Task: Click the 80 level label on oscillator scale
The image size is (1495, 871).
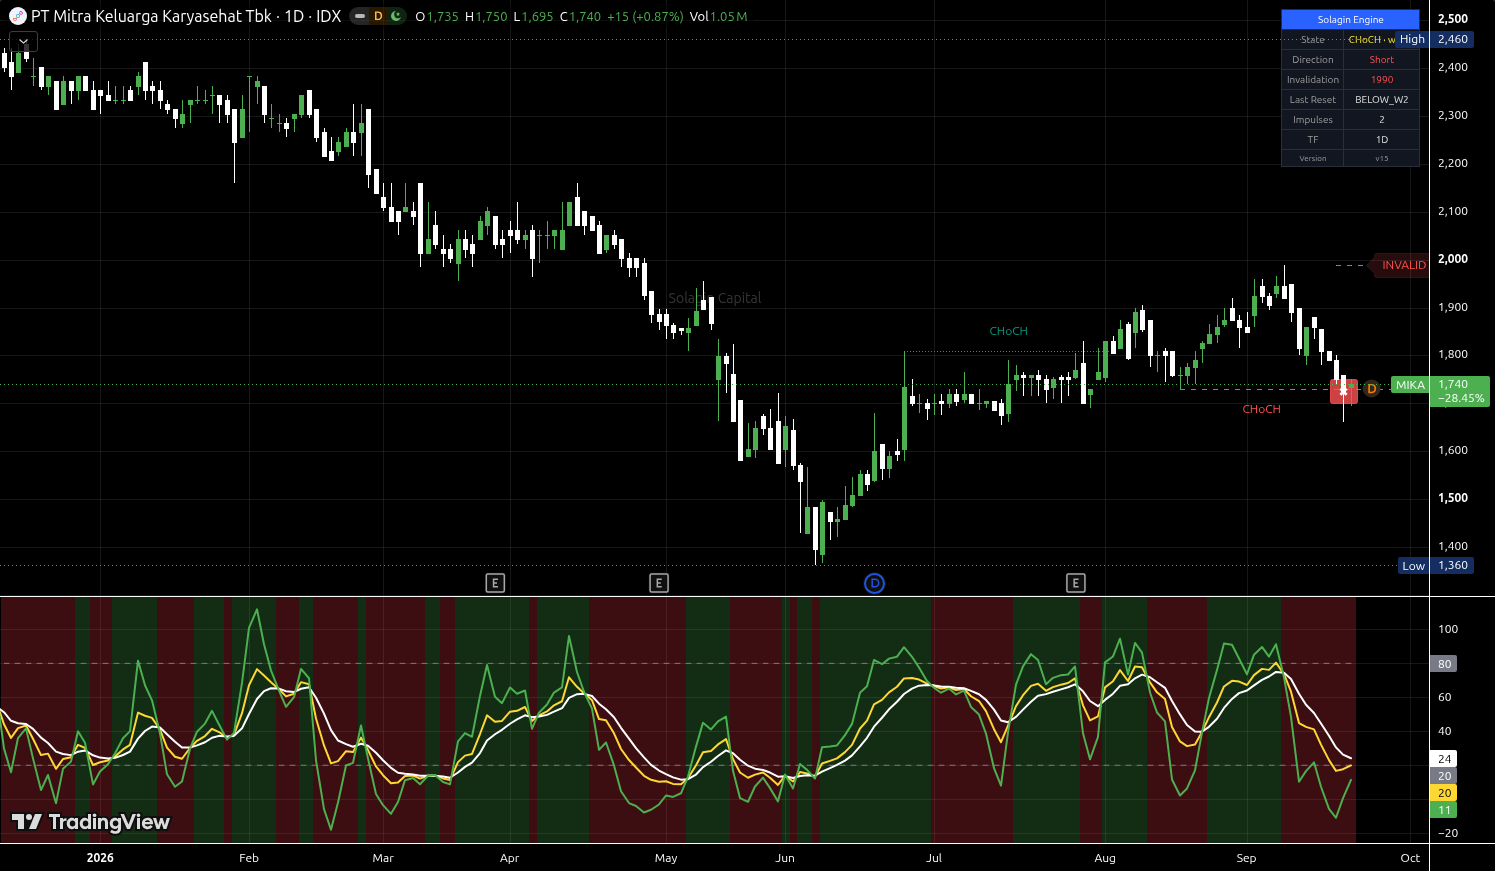Action: point(1444,664)
